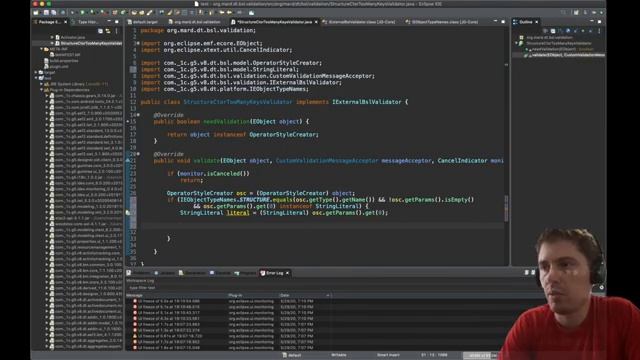This screenshot has width=640, height=360.
Task: Maximize the editor area
Action: point(503,22)
